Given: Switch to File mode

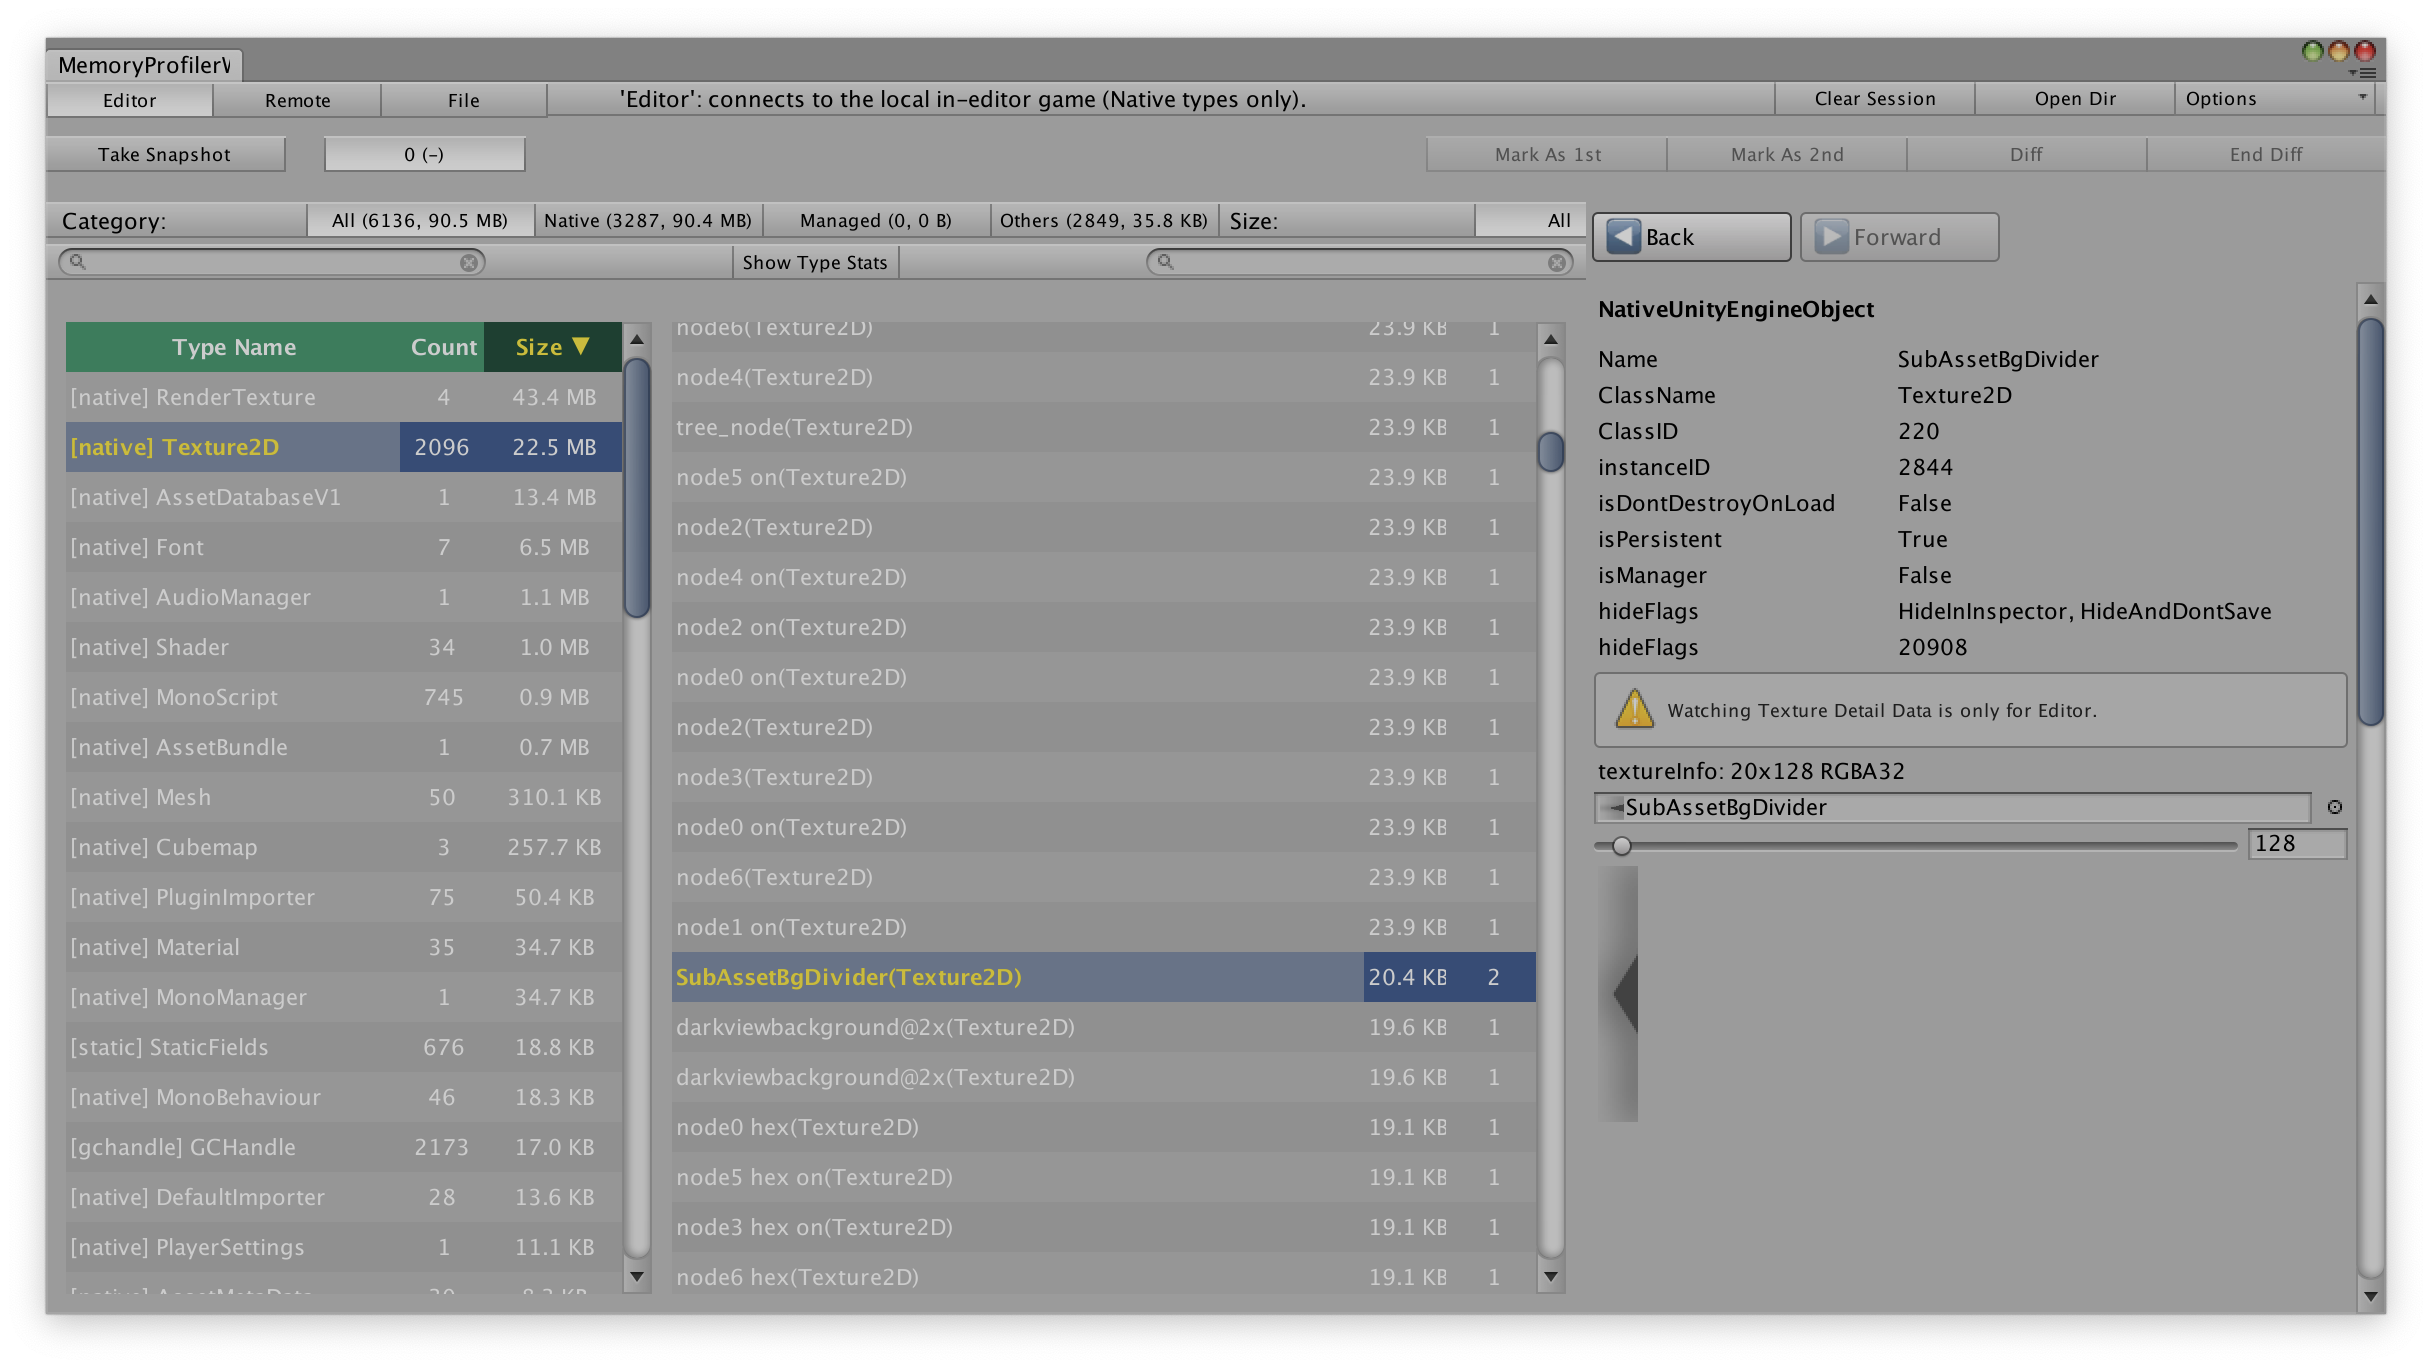Looking at the screenshot, I should pyautogui.click(x=463, y=100).
